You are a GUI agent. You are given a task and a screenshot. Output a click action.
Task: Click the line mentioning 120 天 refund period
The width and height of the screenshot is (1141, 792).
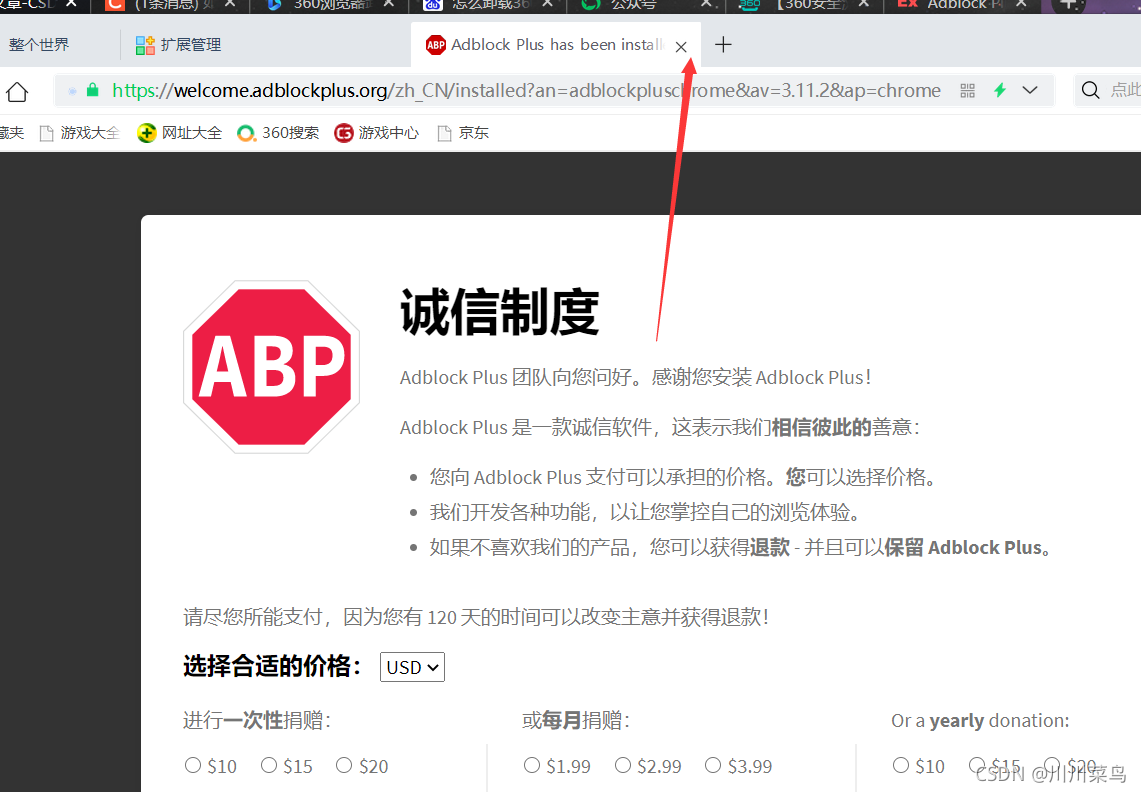pyautogui.click(x=476, y=617)
